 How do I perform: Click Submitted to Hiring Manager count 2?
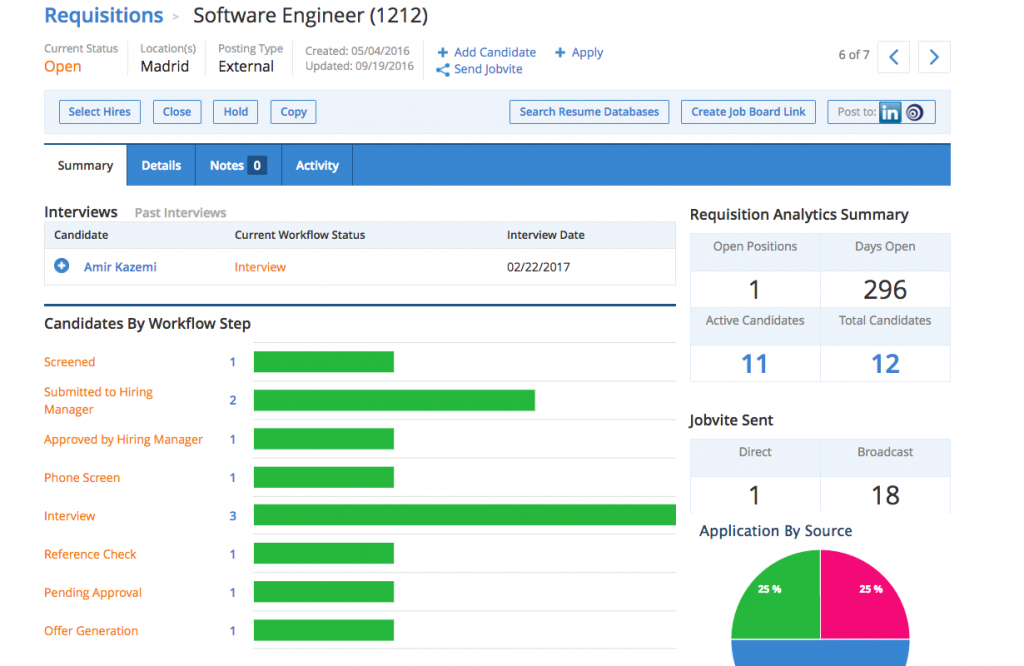tap(232, 400)
